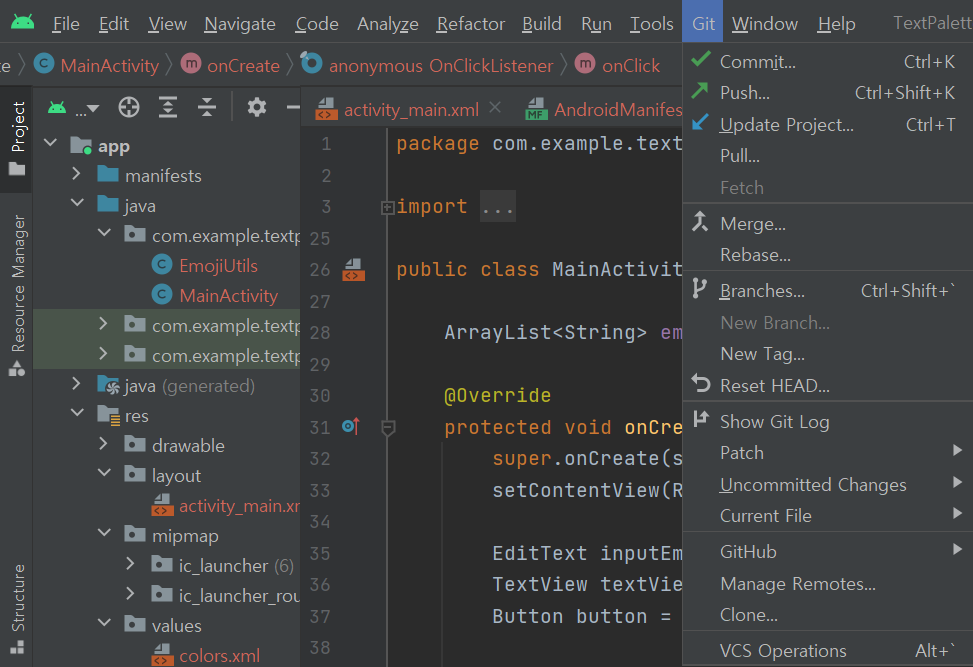Collapse the values folder
This screenshot has height=667, width=973.
point(105,623)
